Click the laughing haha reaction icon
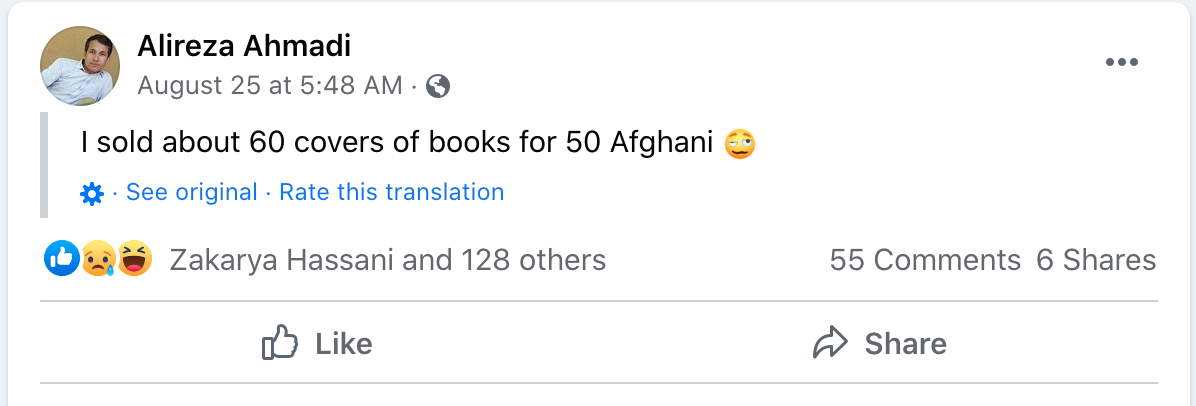This screenshot has width=1196, height=406. click(133, 261)
